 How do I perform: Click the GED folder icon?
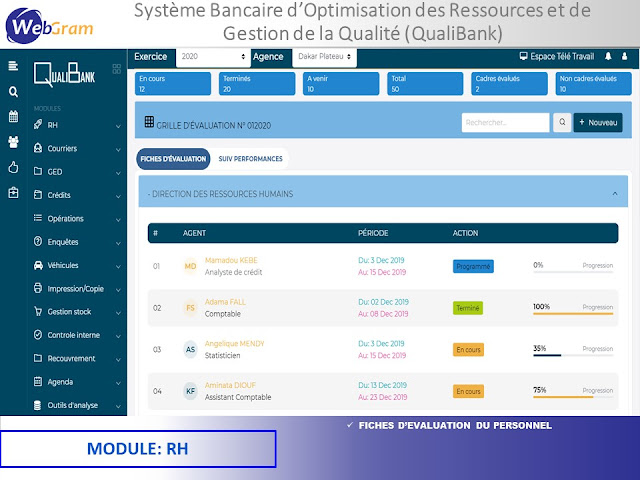click(x=38, y=171)
